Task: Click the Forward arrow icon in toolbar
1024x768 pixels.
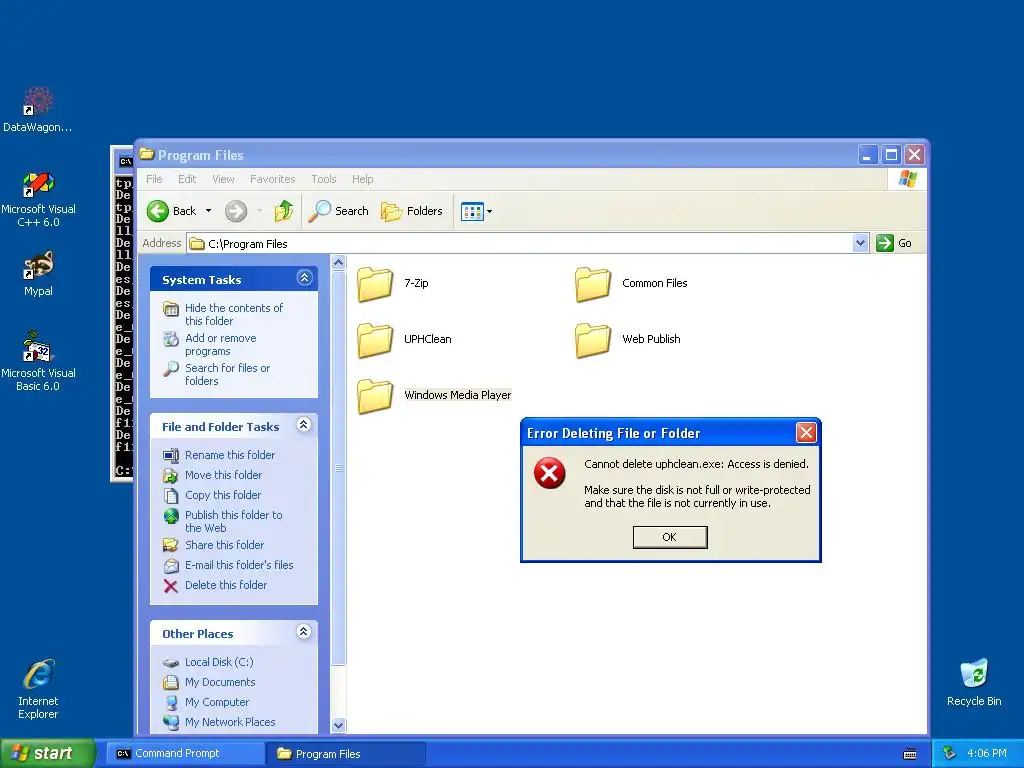Action: pyautogui.click(x=236, y=211)
